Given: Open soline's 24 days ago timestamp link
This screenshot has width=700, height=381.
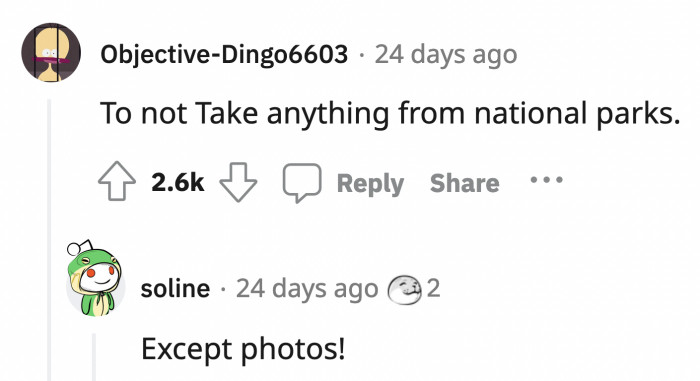Looking at the screenshot, I should coord(307,289).
